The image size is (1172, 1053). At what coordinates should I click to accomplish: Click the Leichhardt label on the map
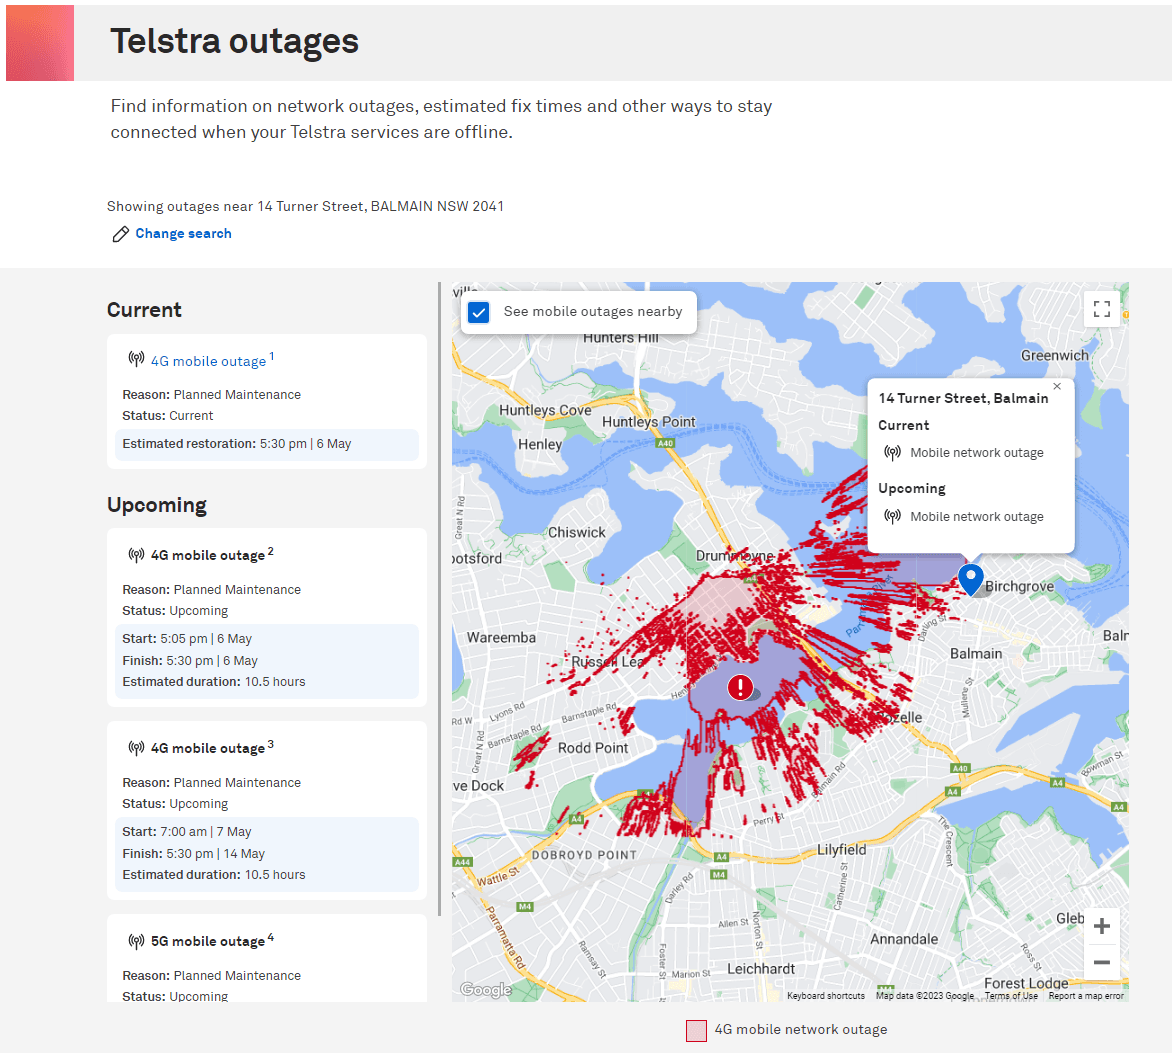pyautogui.click(x=761, y=969)
